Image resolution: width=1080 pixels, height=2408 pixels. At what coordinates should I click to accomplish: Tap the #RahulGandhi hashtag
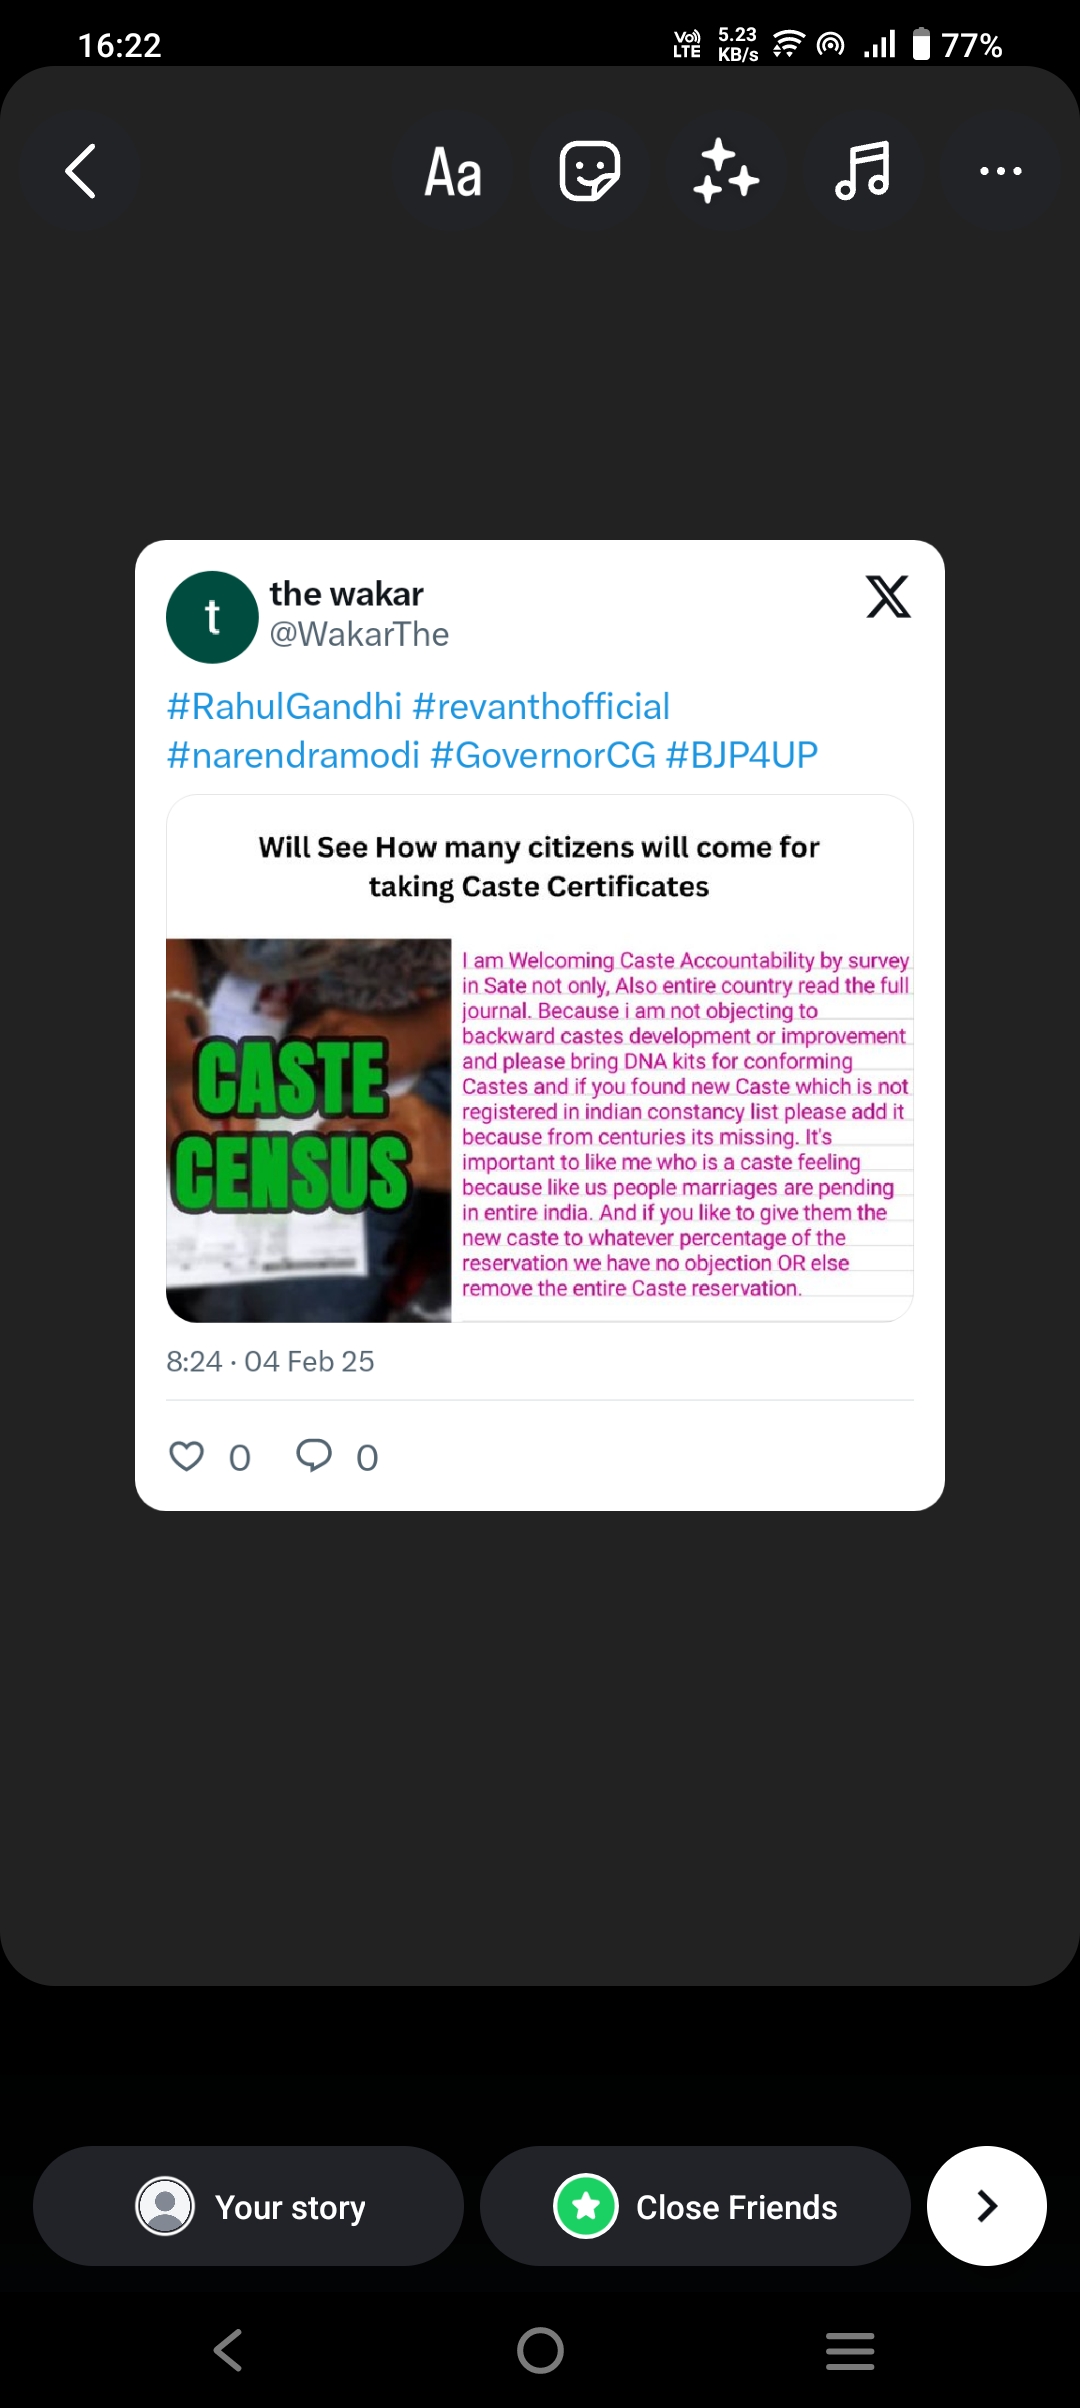[284, 706]
